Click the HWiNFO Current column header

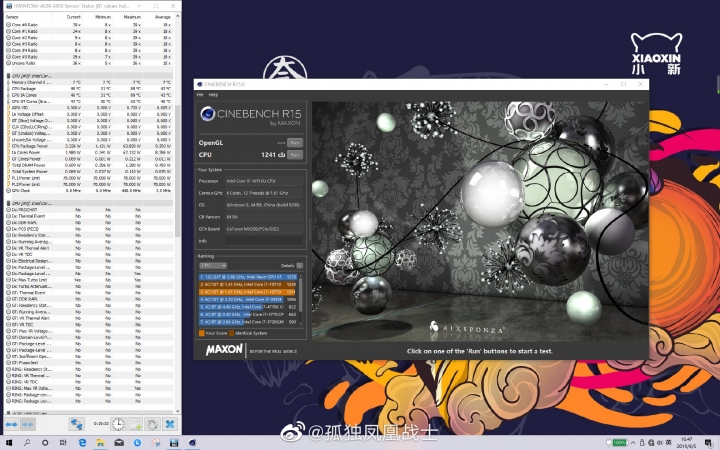(68, 17)
